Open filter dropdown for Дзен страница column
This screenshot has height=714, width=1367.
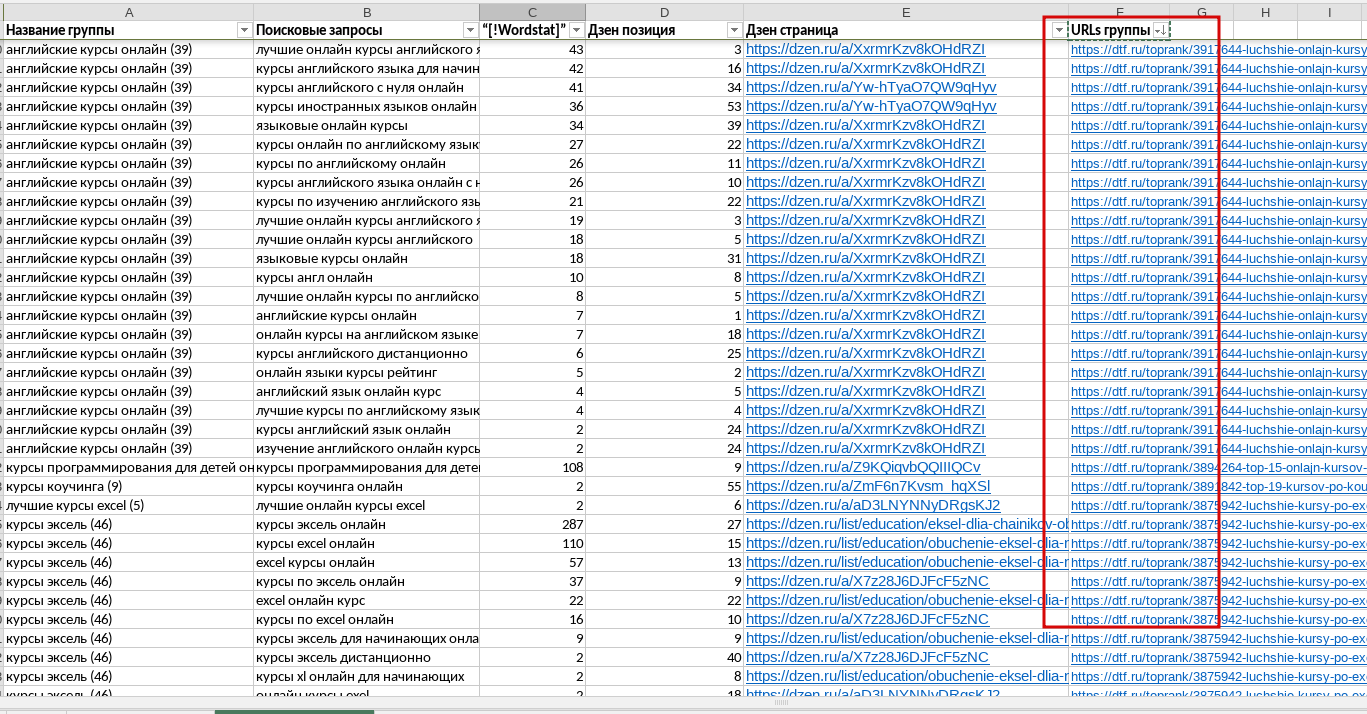(x=1059, y=30)
